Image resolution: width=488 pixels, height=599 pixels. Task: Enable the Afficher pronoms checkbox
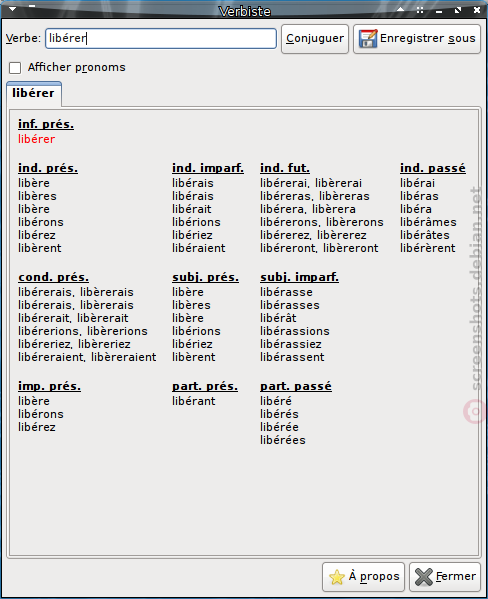(x=15, y=68)
